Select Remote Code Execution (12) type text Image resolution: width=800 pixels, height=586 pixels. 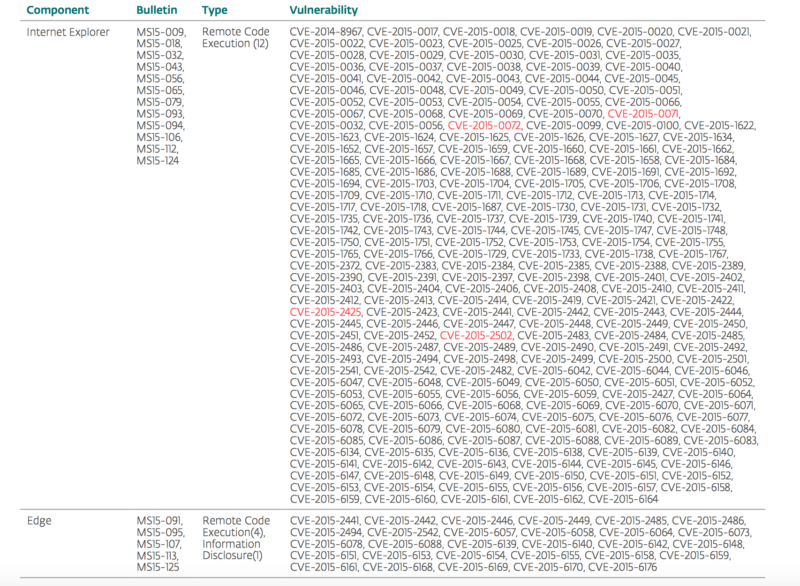[236, 38]
